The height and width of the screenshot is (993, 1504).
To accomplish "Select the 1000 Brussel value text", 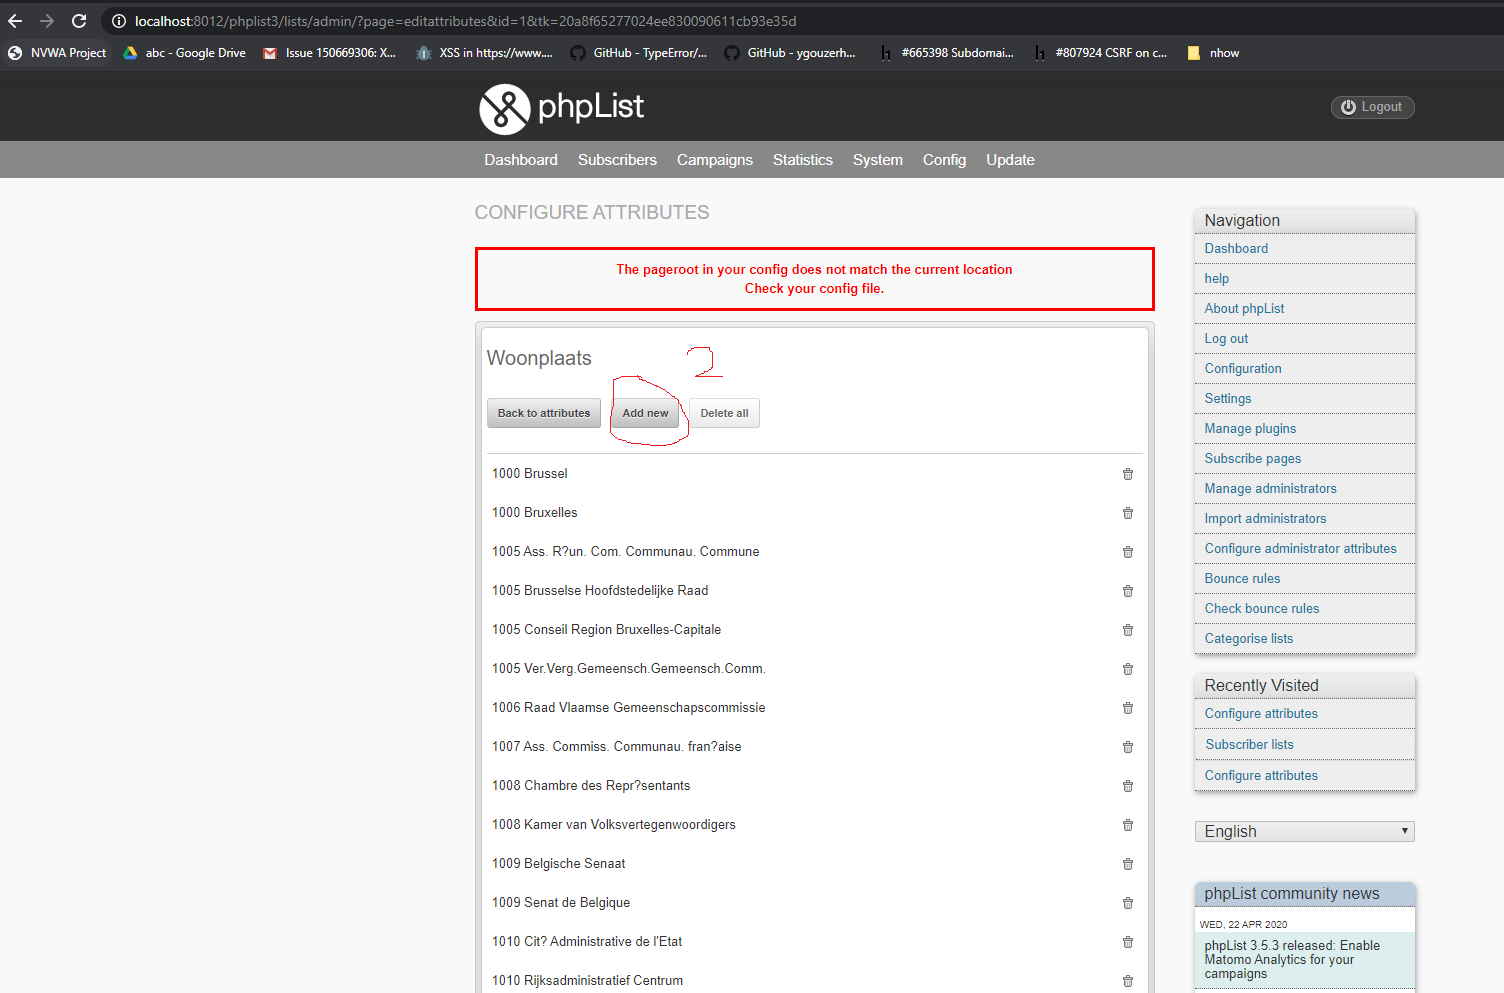I will (x=529, y=474).
